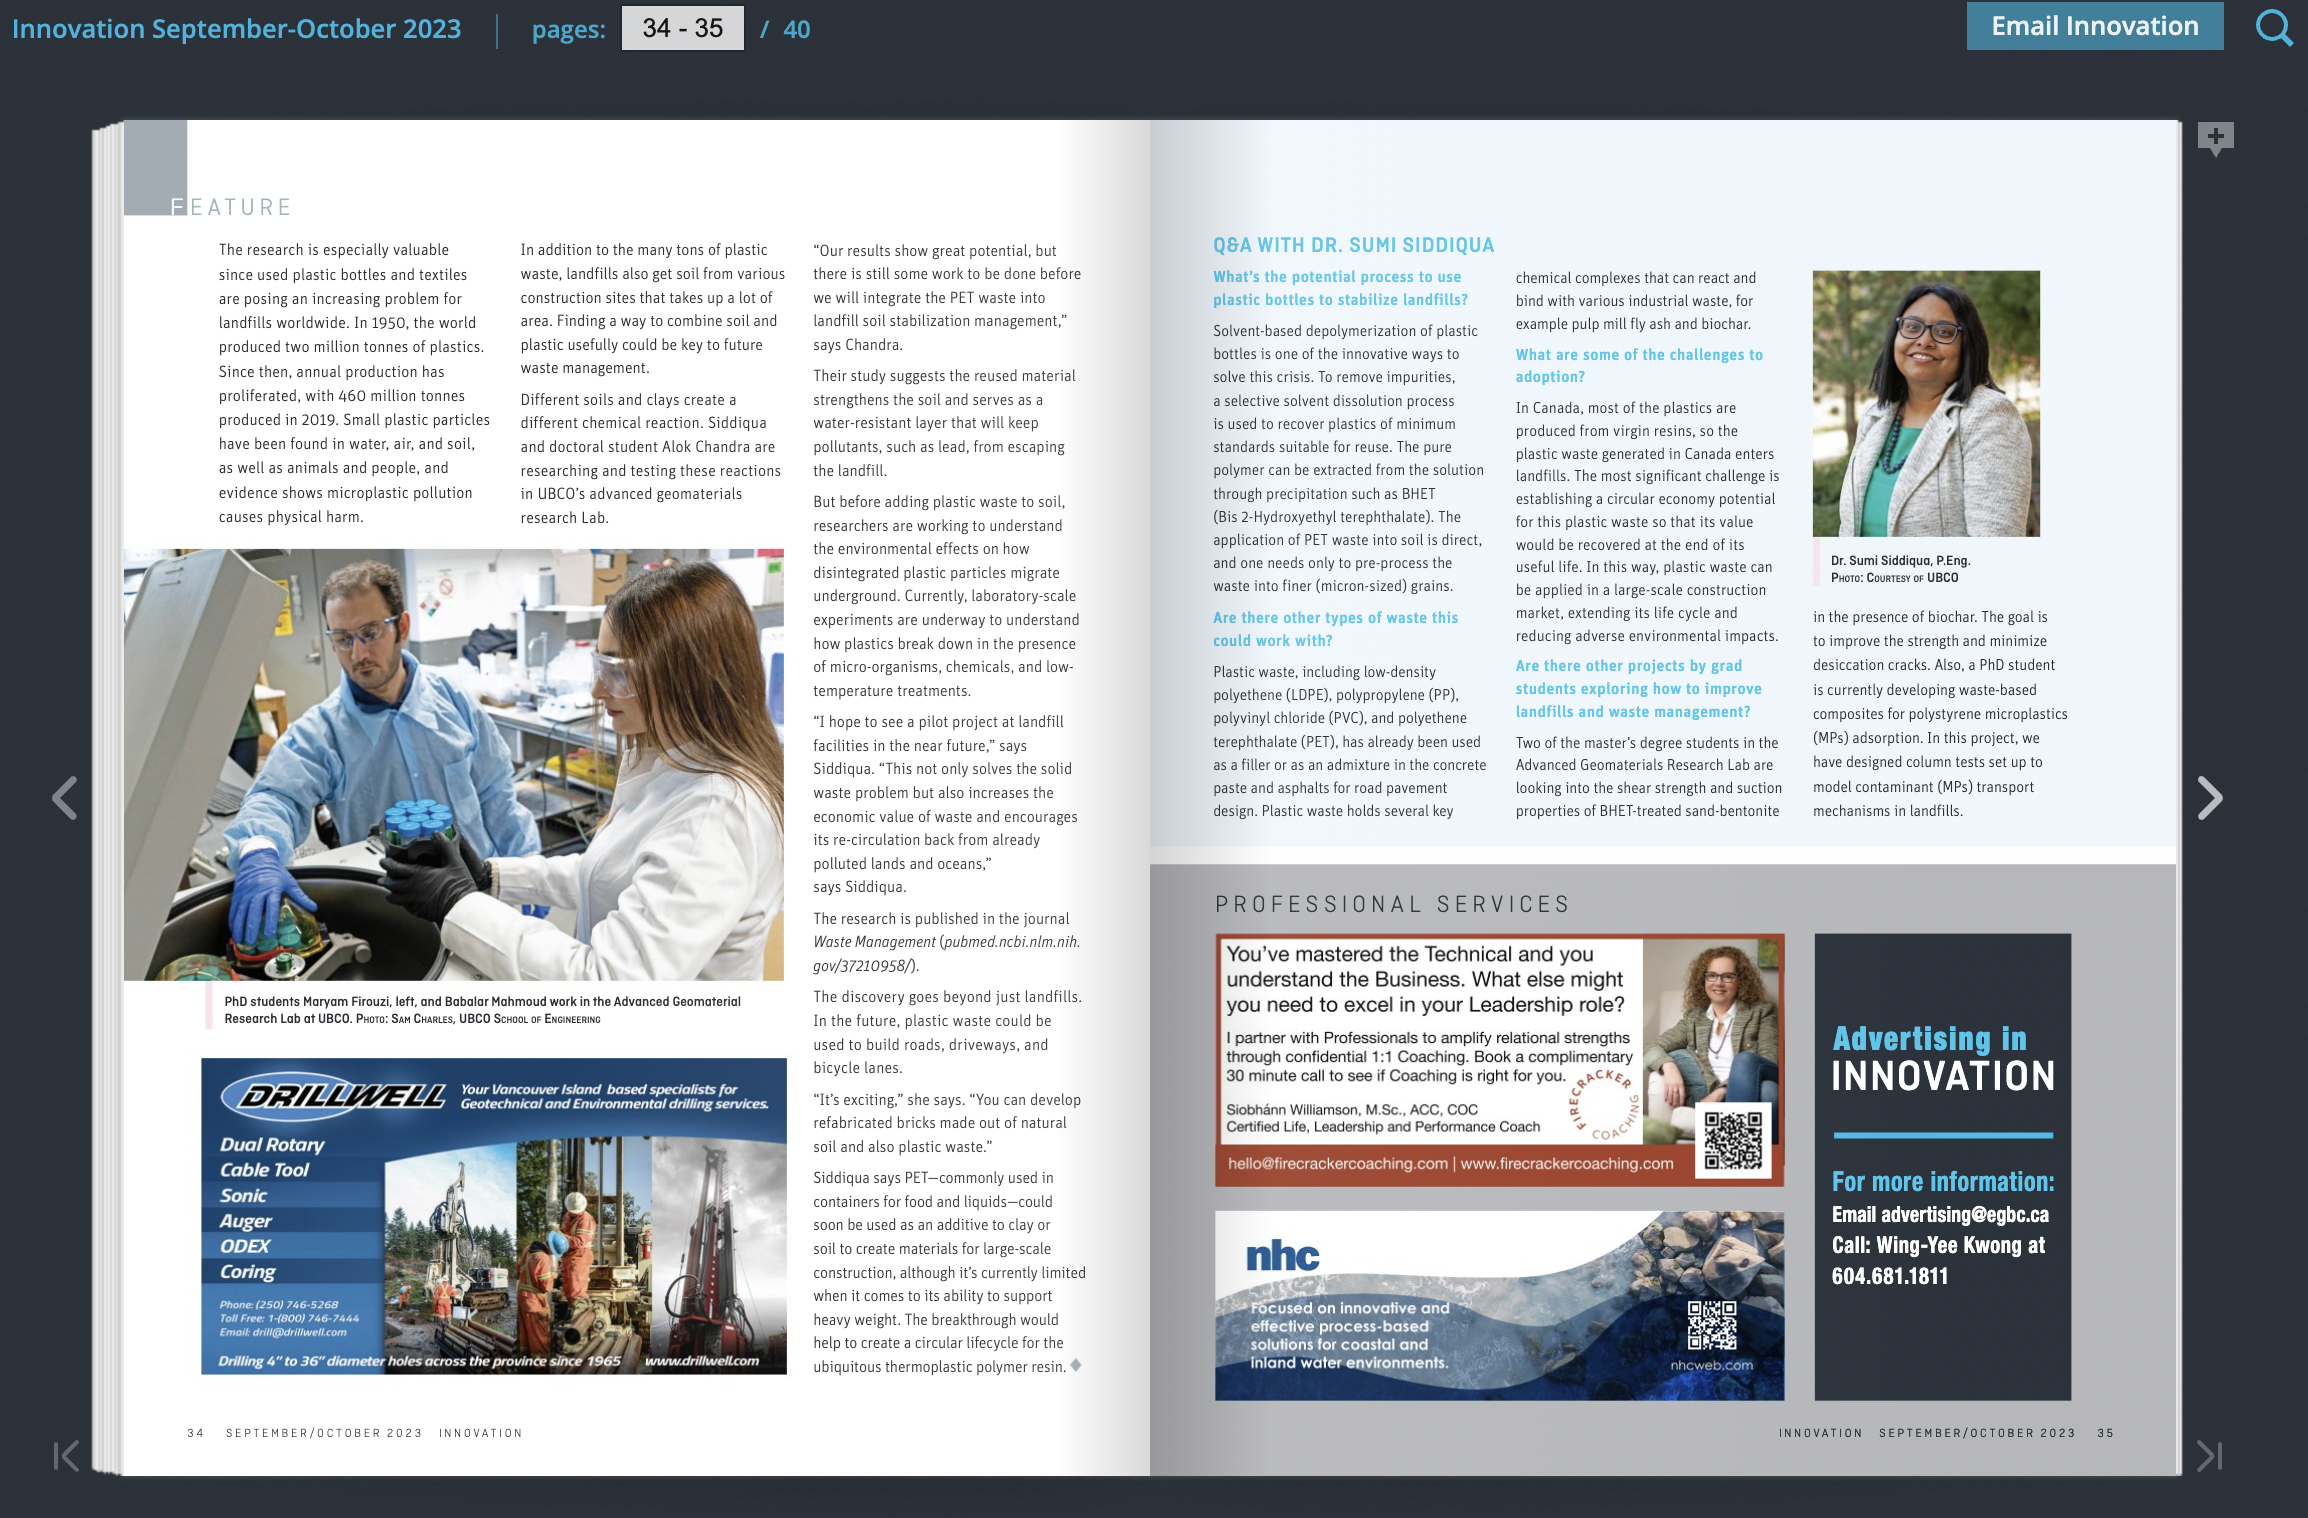Jump to last page icon
Viewport: 2308px width, 1518px height.
[2209, 1456]
